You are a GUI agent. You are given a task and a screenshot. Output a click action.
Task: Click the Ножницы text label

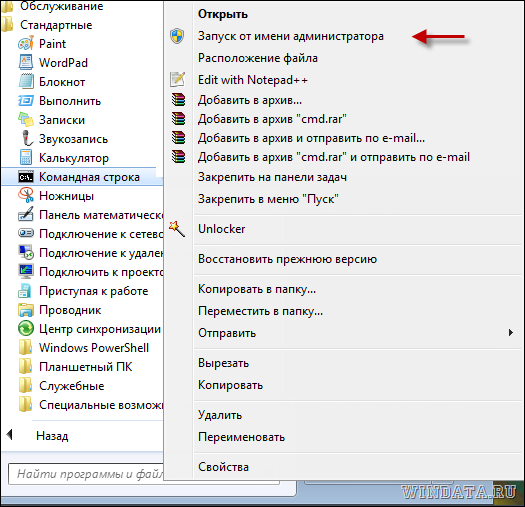point(66,196)
